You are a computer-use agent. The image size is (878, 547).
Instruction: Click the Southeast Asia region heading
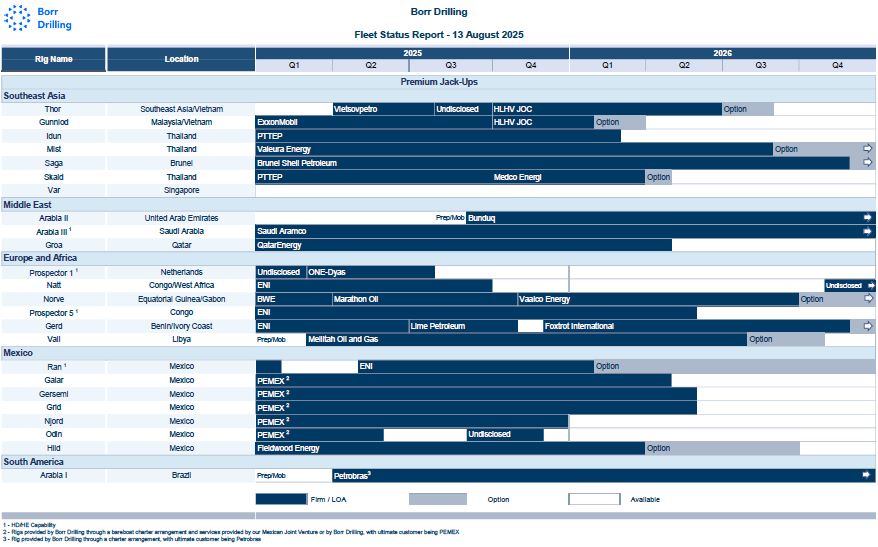coord(34,96)
